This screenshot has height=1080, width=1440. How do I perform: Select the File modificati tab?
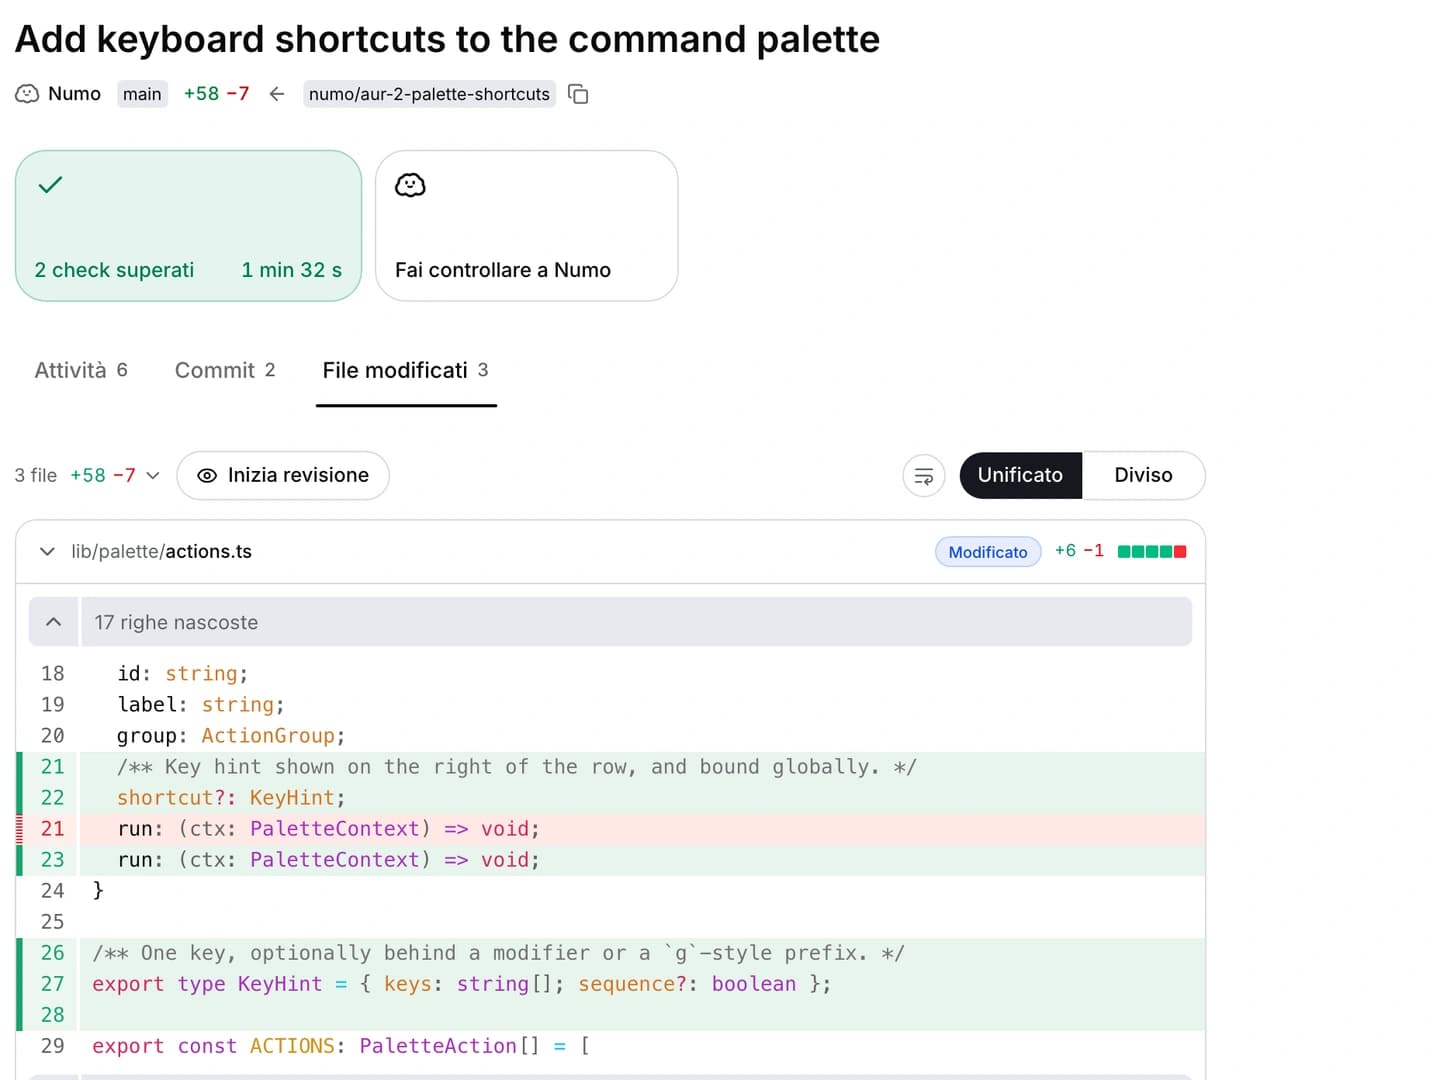(x=406, y=371)
